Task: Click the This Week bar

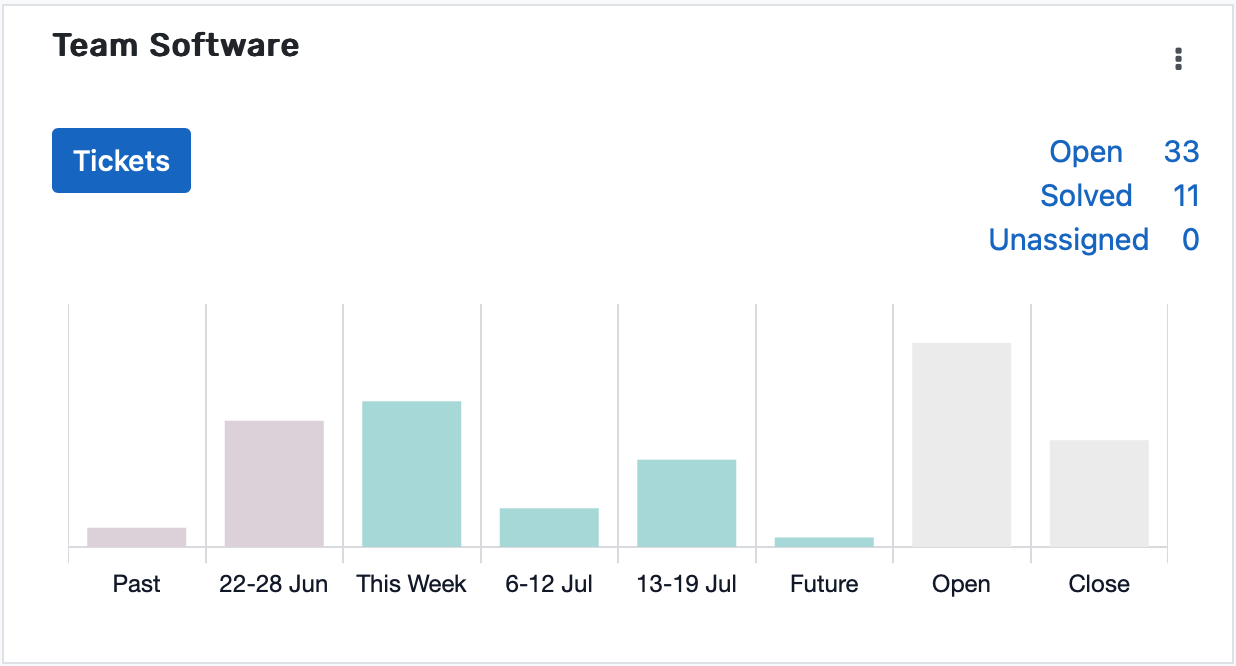Action: click(411, 474)
